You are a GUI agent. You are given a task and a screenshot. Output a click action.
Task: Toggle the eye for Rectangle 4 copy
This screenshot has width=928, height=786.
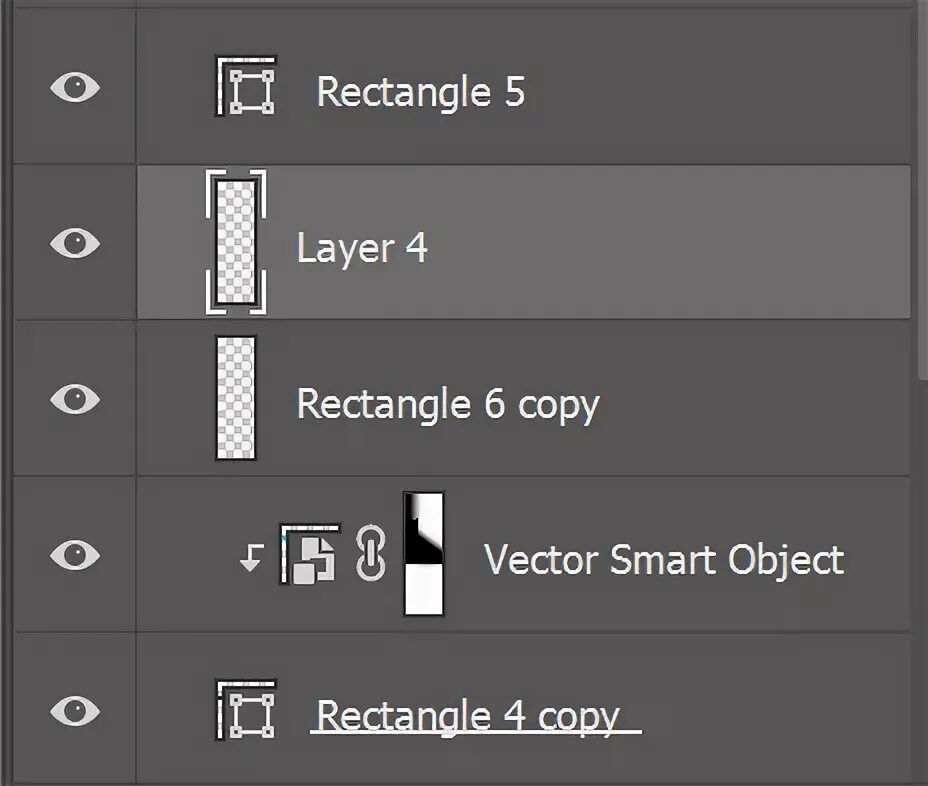pos(75,710)
